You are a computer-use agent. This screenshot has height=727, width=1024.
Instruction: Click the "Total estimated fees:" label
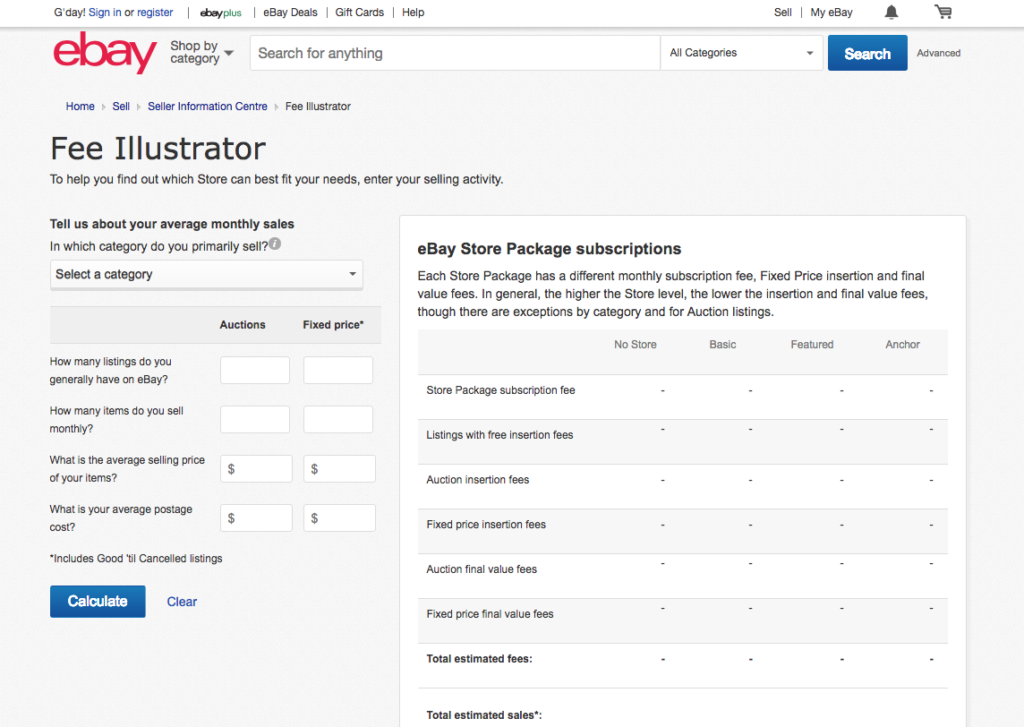(479, 659)
